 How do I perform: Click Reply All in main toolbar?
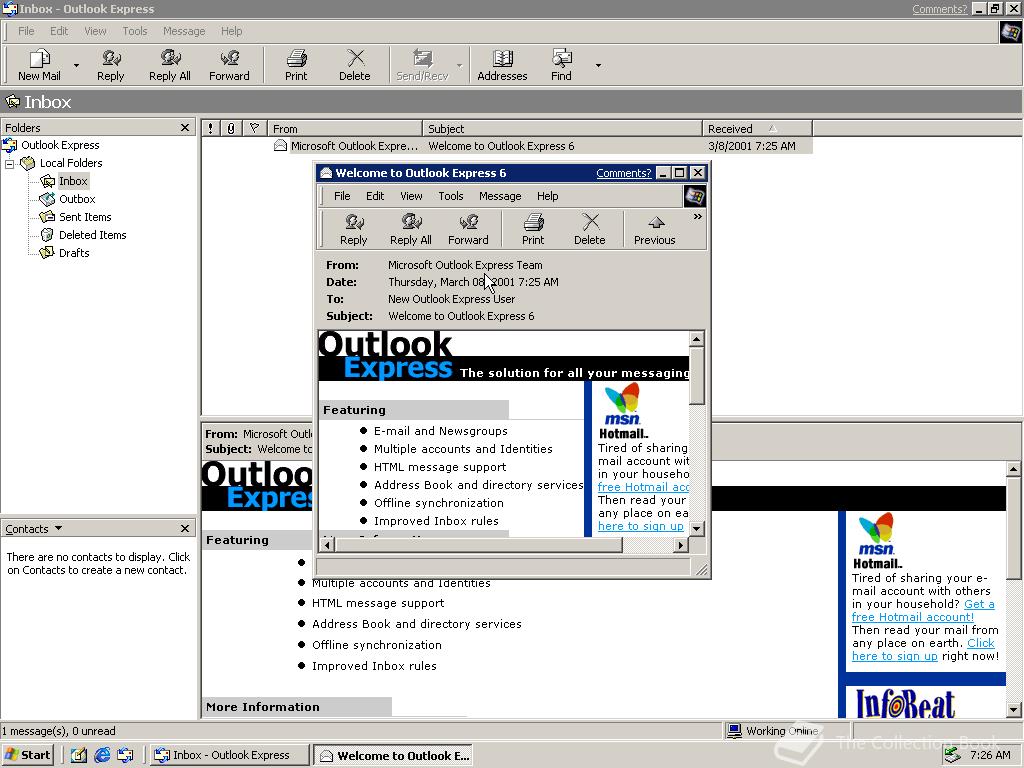pos(170,65)
